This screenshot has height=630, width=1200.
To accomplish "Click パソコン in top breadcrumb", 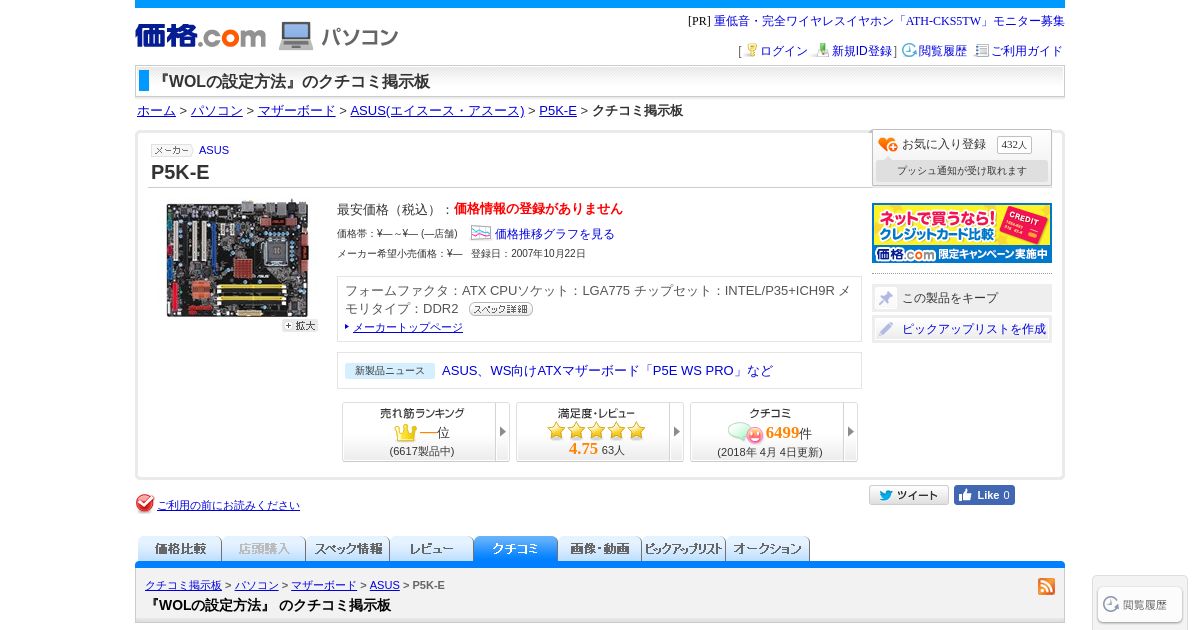I will tap(217, 111).
